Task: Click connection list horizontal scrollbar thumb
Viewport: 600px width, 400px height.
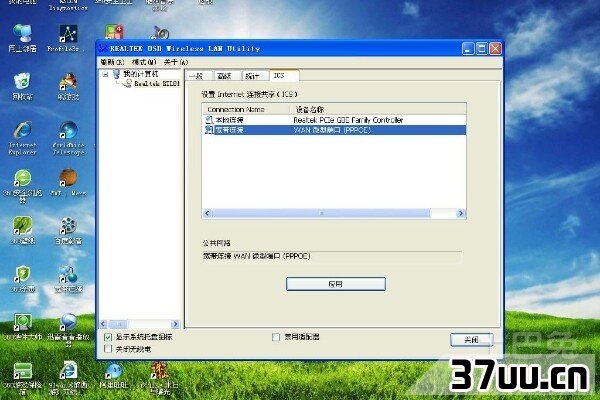Action: [321, 213]
